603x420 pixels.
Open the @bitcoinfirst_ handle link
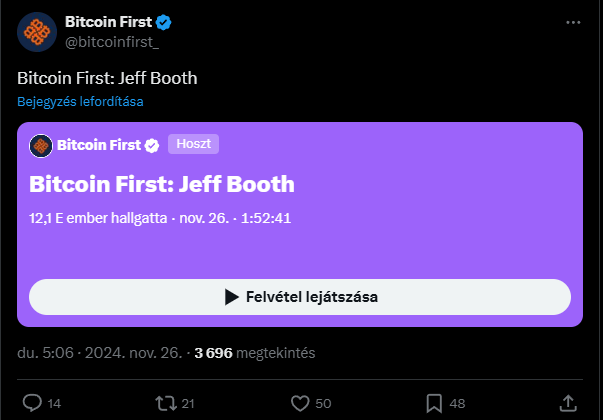(112, 42)
